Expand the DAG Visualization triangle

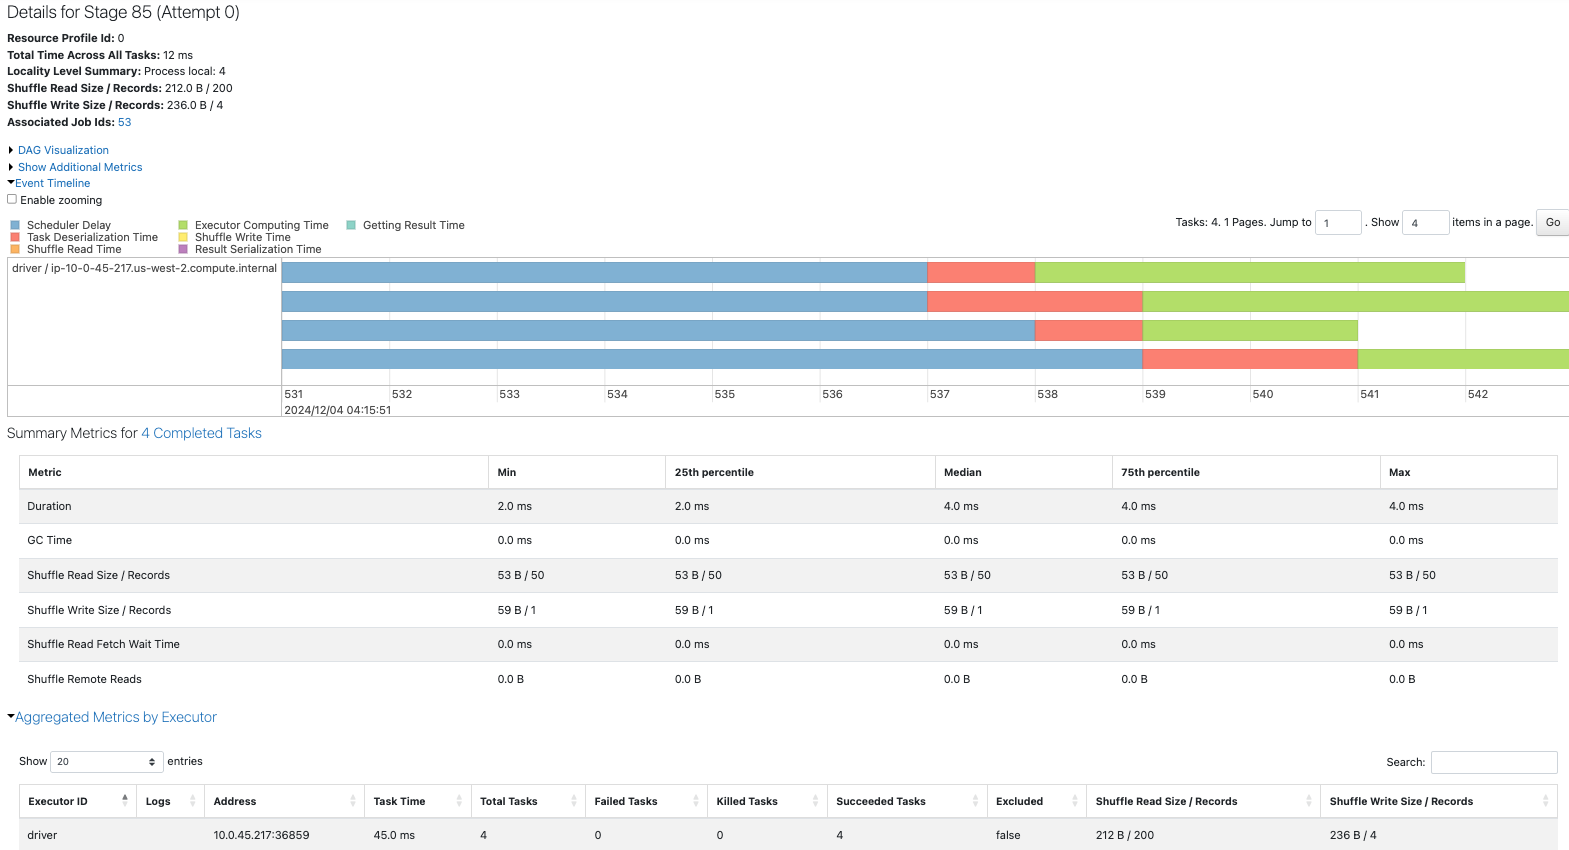point(11,150)
